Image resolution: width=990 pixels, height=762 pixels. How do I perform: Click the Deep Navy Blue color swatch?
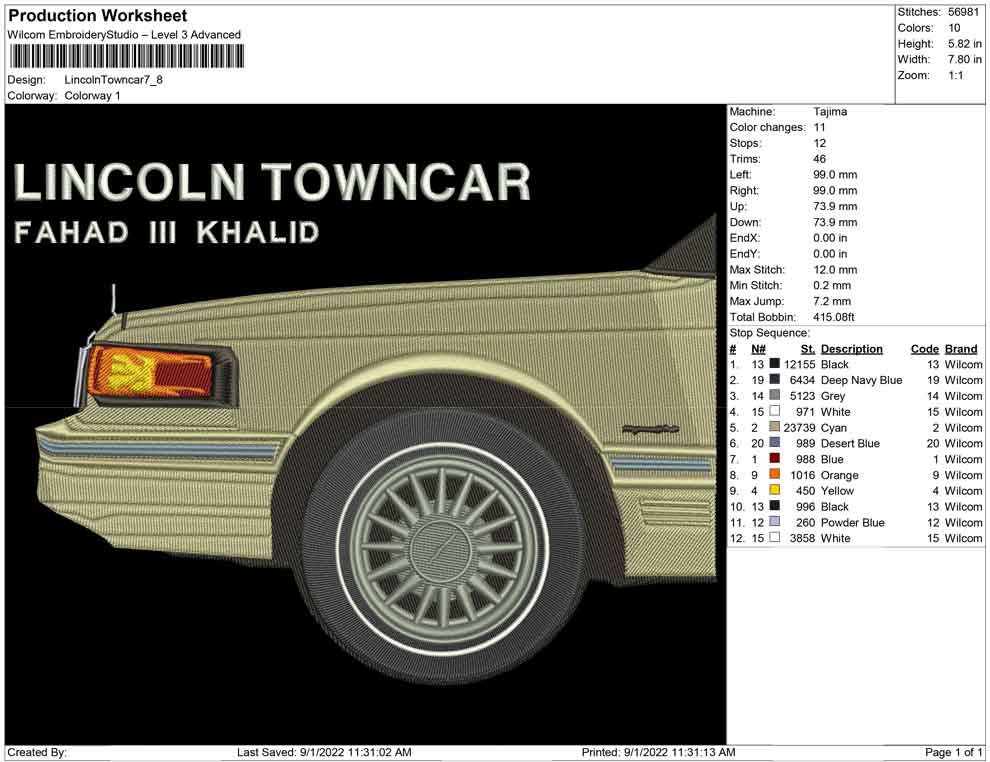(775, 379)
